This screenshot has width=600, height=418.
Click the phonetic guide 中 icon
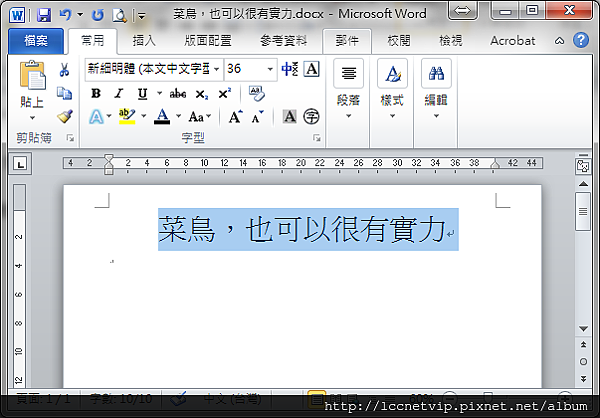pyautogui.click(x=289, y=69)
